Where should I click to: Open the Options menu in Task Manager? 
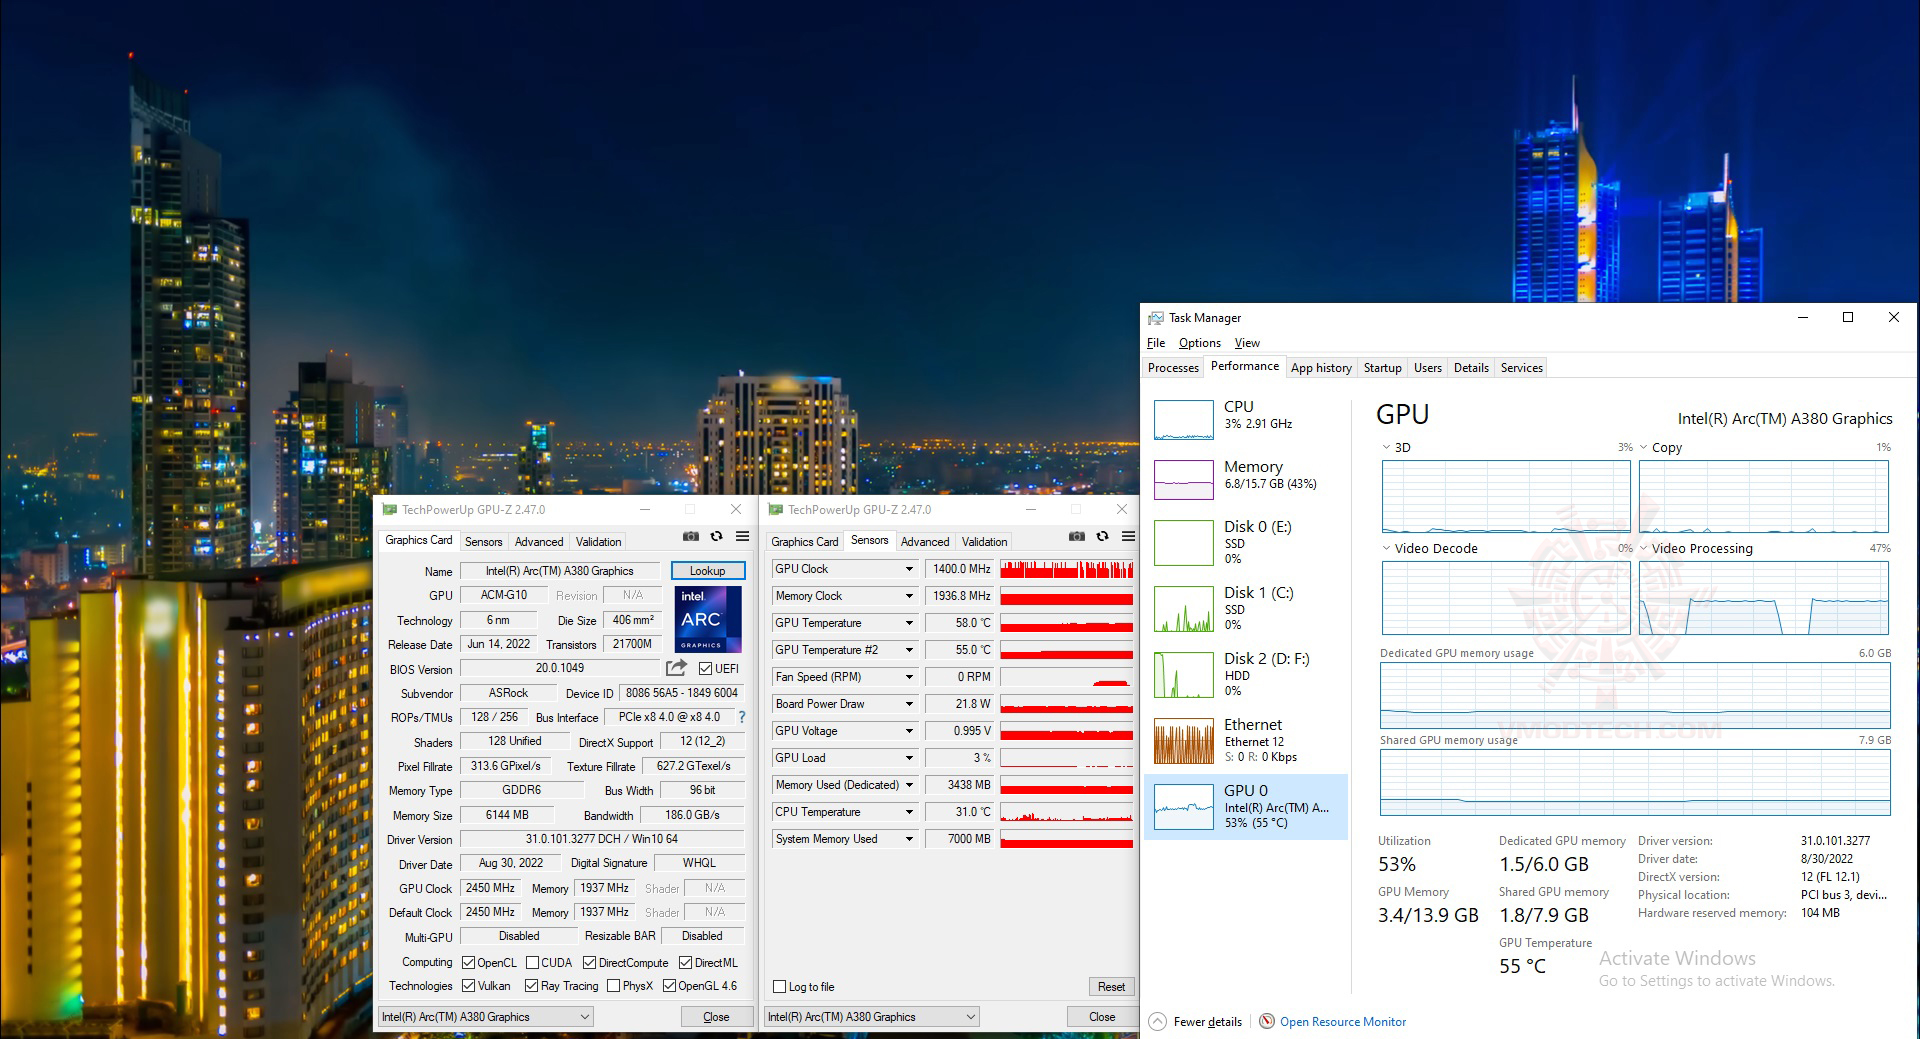tap(1199, 343)
